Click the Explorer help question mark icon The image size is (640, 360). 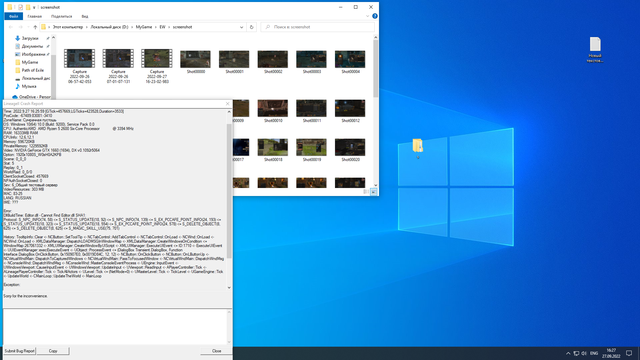[375, 16]
